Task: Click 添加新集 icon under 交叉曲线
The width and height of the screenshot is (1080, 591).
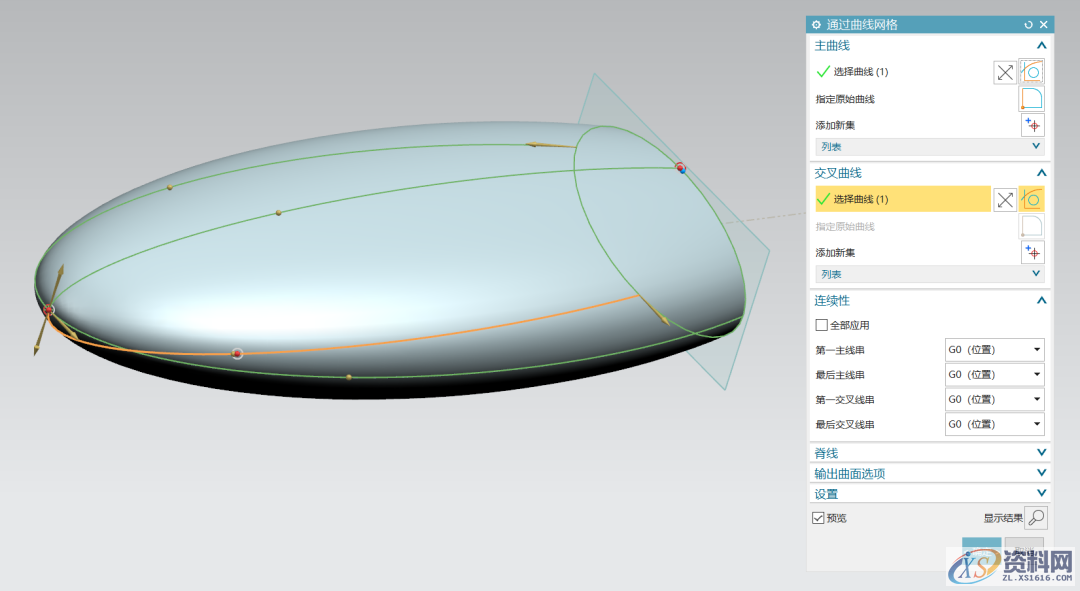Action: (1032, 253)
